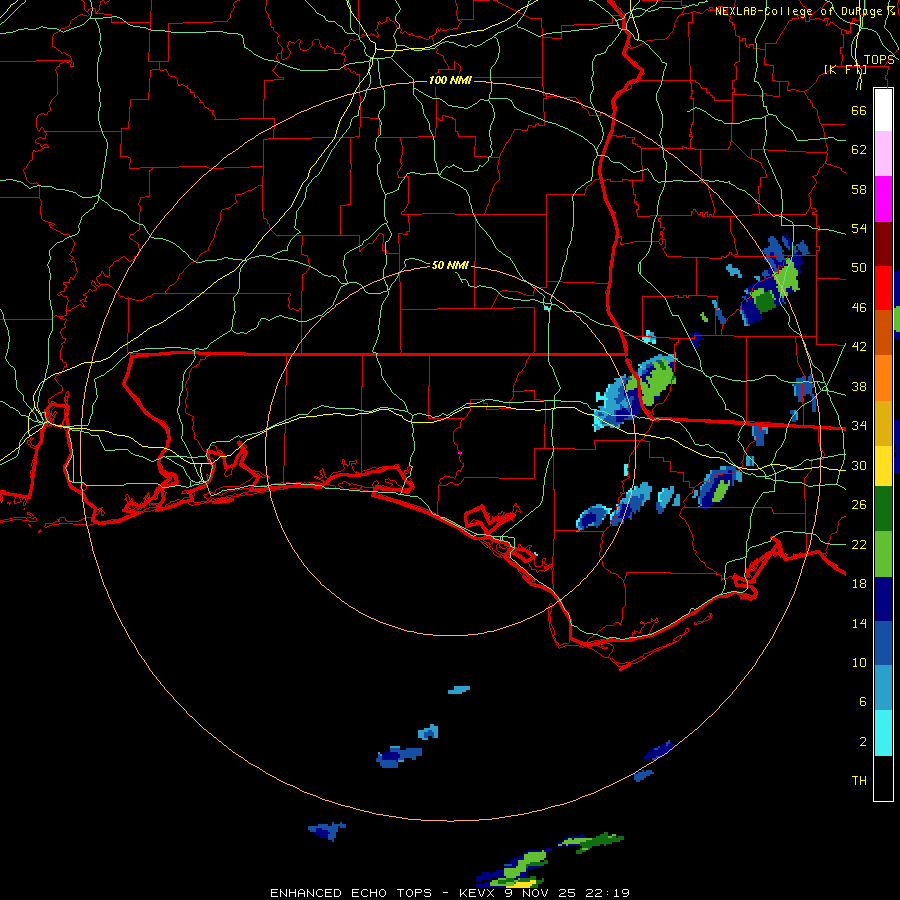Click the magenta radar site marker
Image resolution: width=900 pixels, height=900 pixels.
[460, 453]
